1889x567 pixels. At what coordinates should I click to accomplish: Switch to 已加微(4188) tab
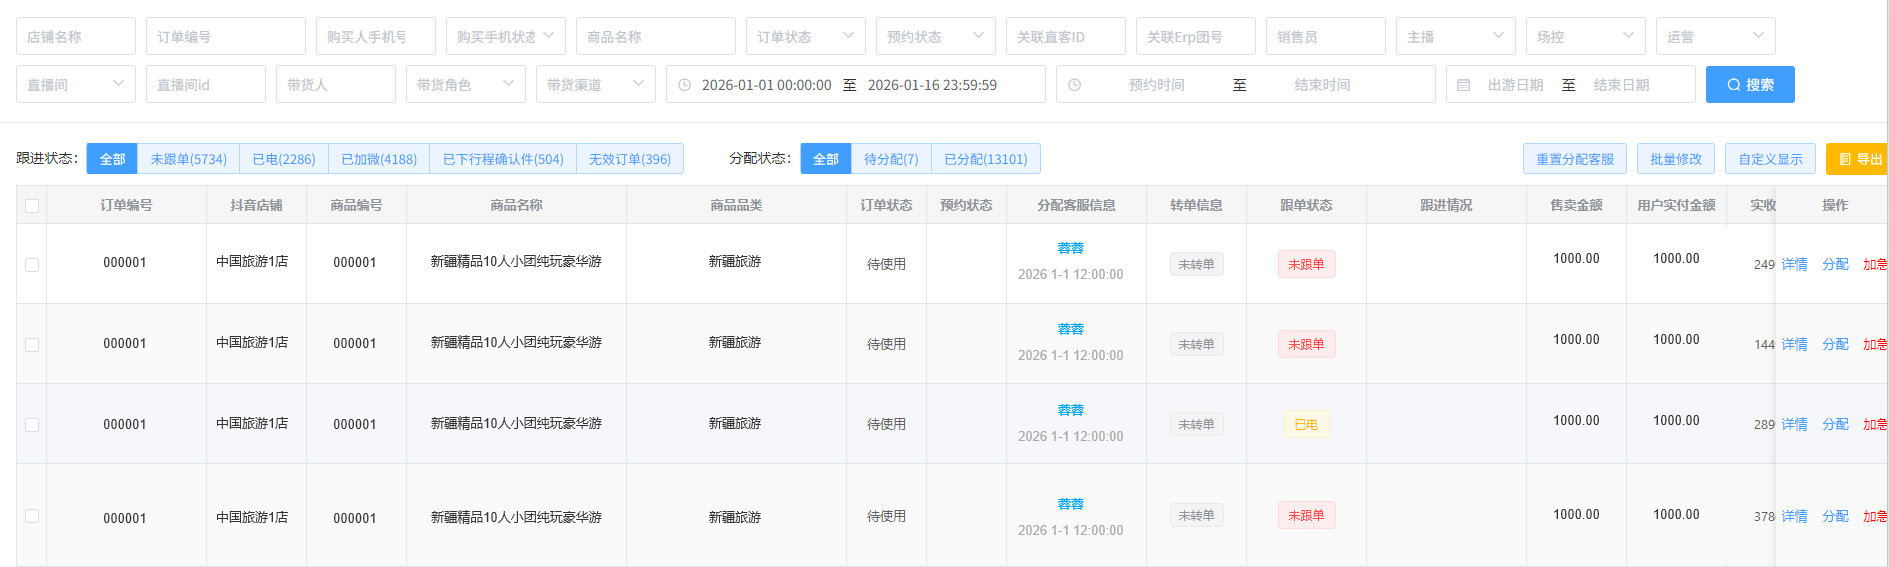point(379,159)
